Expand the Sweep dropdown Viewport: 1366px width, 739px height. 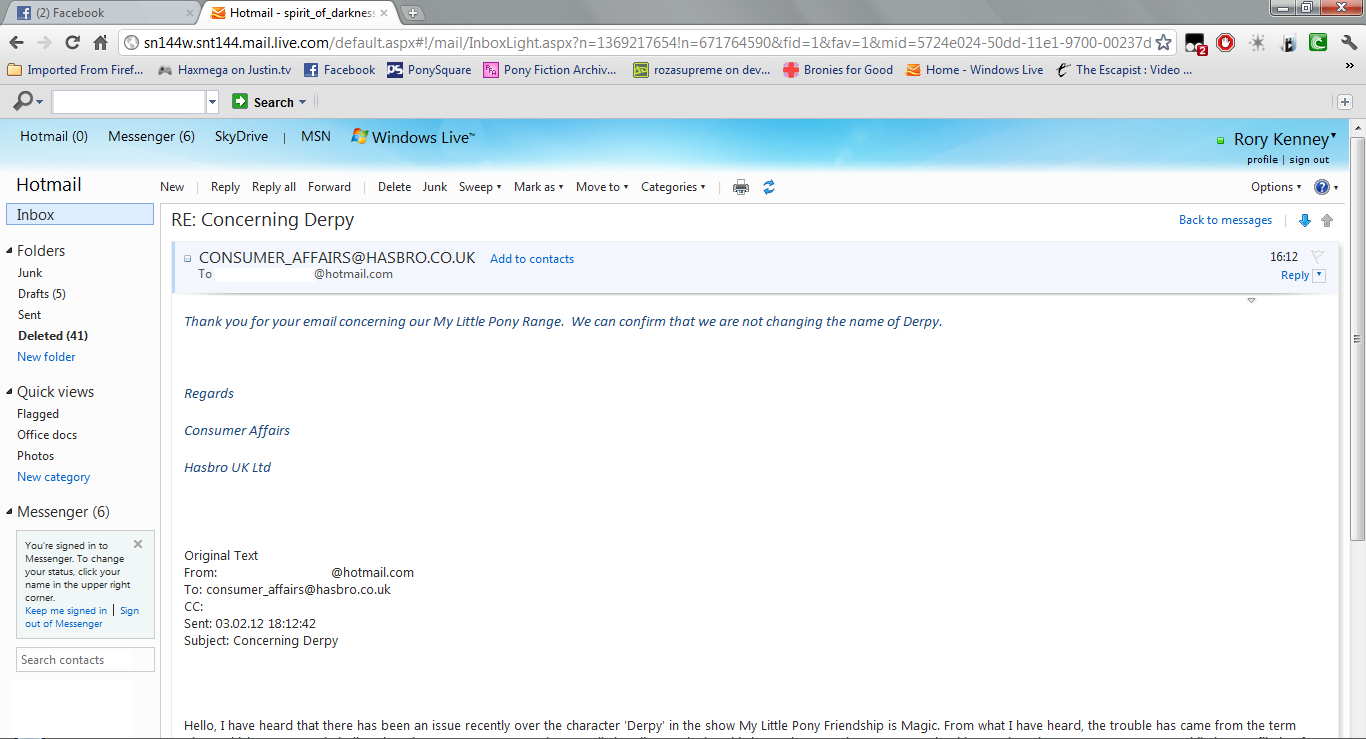(480, 187)
